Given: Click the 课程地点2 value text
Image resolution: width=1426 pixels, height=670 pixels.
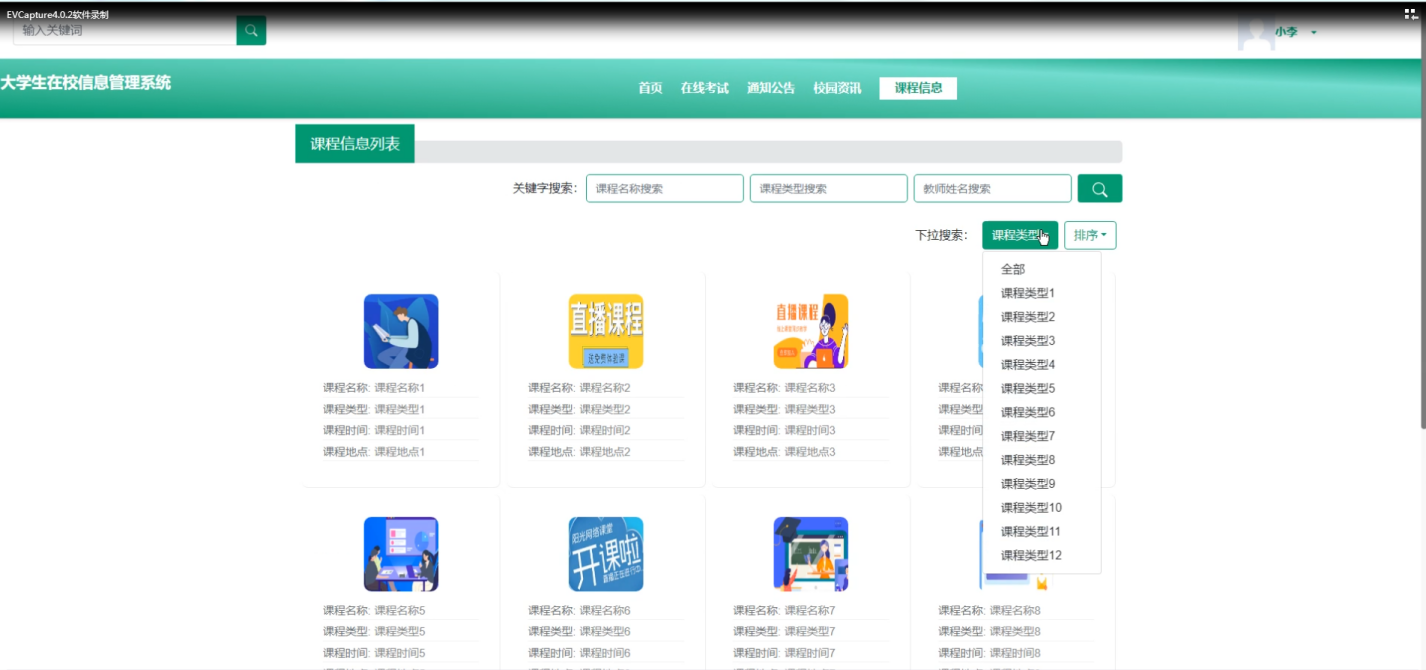Looking at the screenshot, I should coord(605,452).
